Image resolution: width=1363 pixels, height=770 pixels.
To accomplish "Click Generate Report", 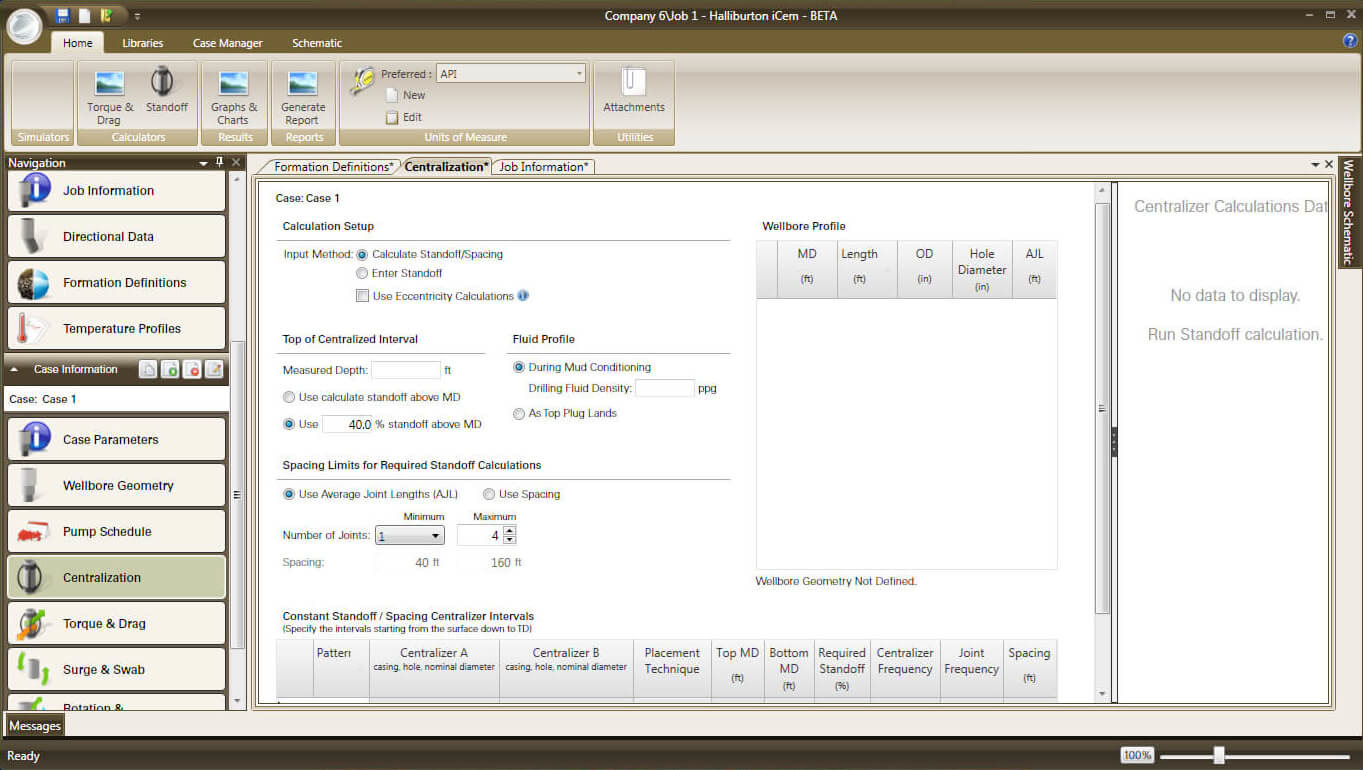I will (303, 96).
